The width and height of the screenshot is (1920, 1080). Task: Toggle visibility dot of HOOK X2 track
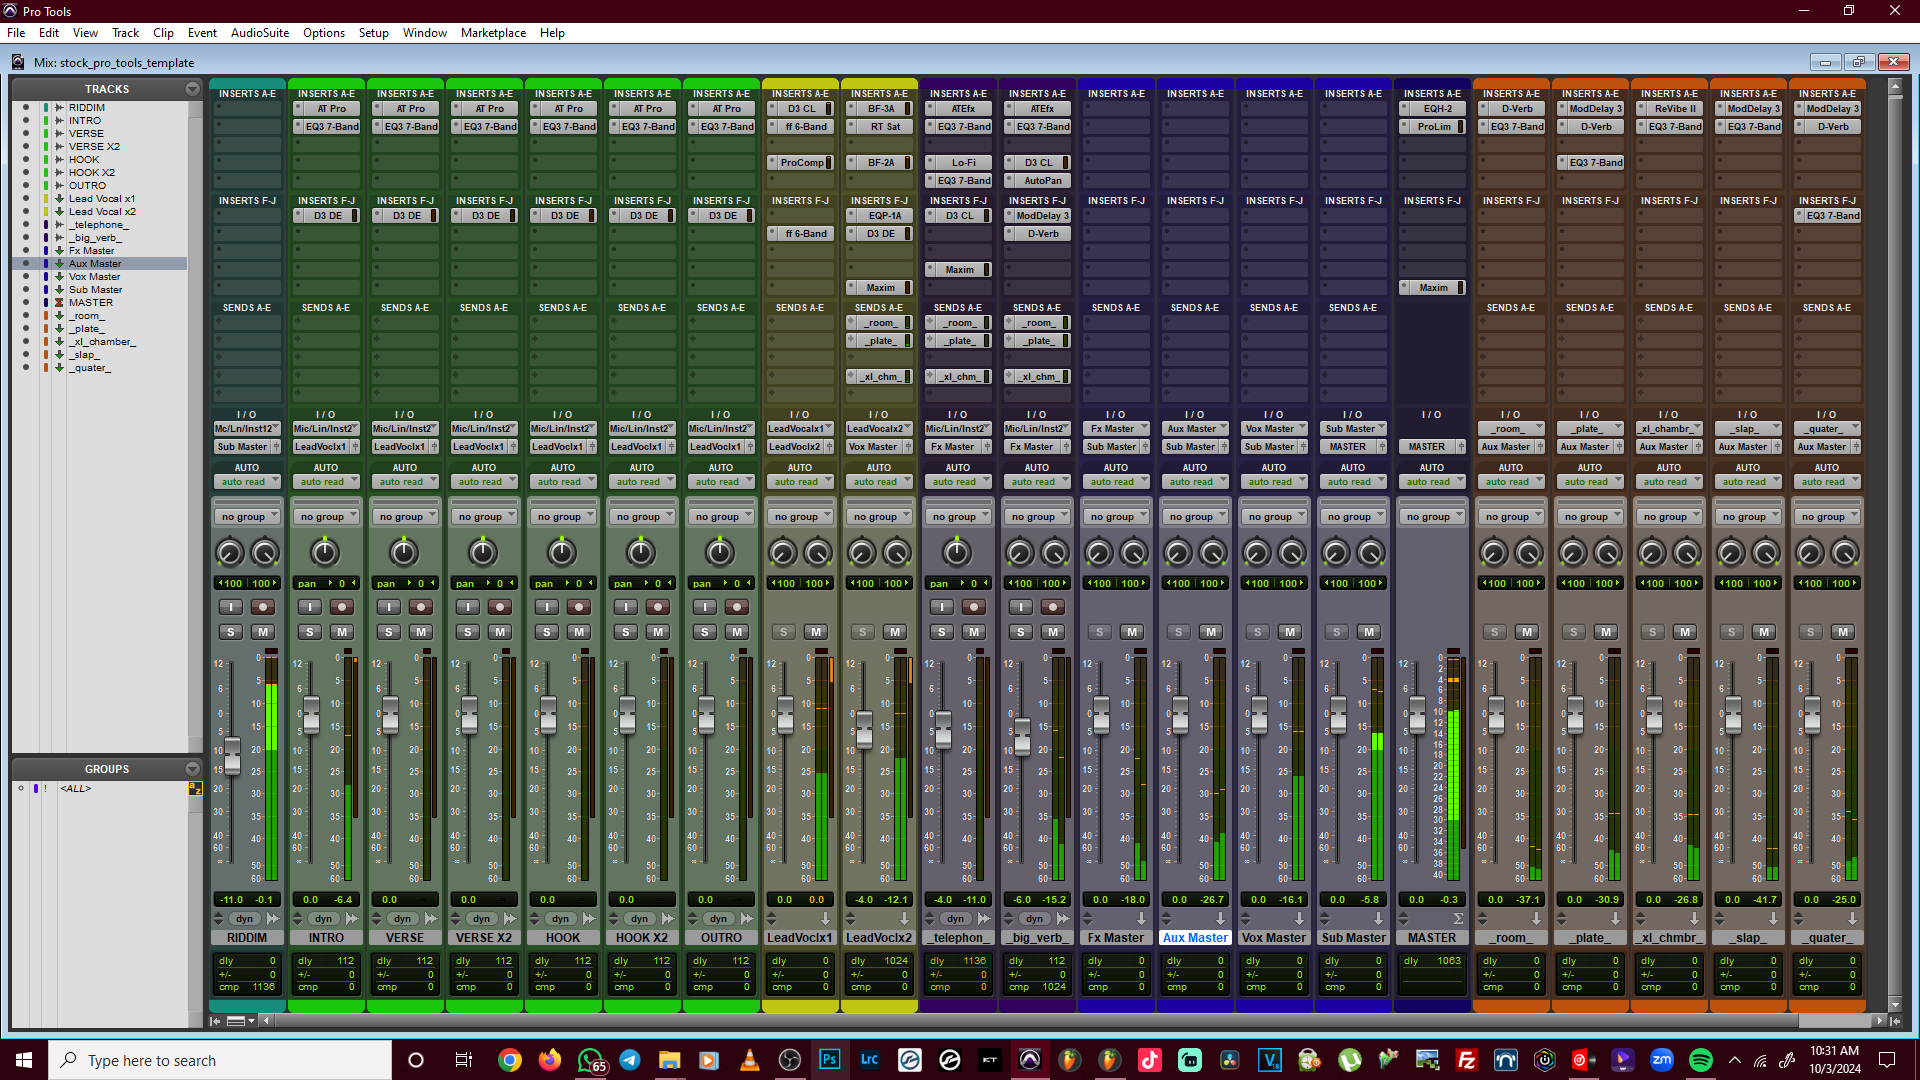click(26, 173)
